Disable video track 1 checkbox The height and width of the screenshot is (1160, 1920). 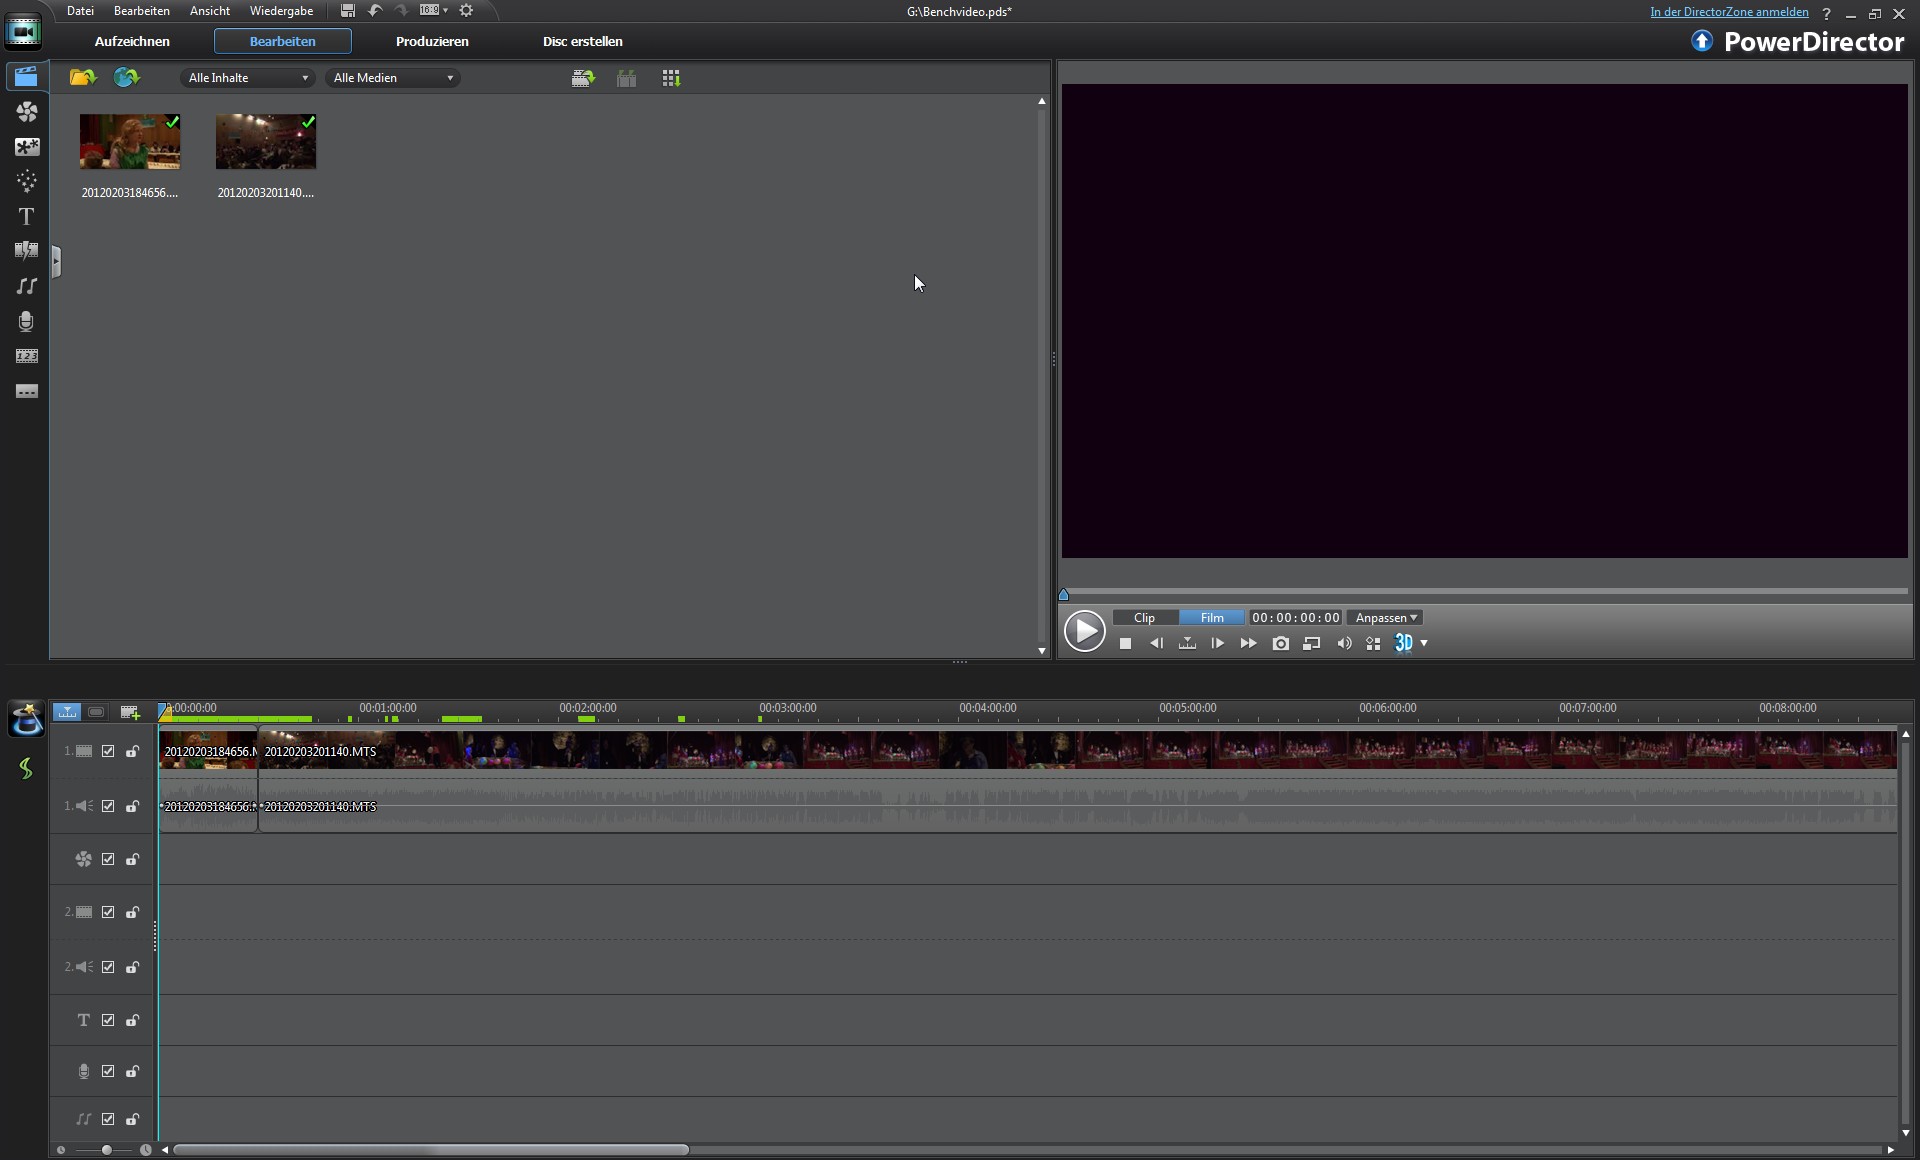tap(108, 751)
